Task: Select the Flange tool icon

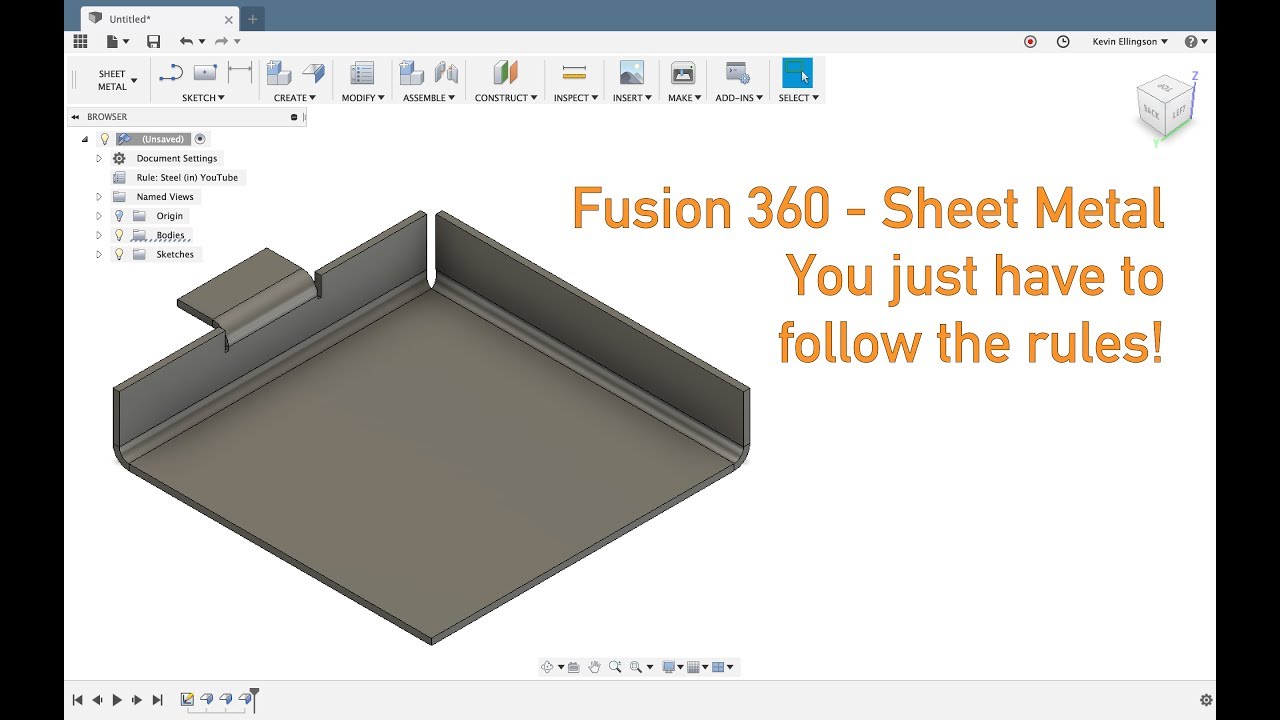Action: [314, 73]
